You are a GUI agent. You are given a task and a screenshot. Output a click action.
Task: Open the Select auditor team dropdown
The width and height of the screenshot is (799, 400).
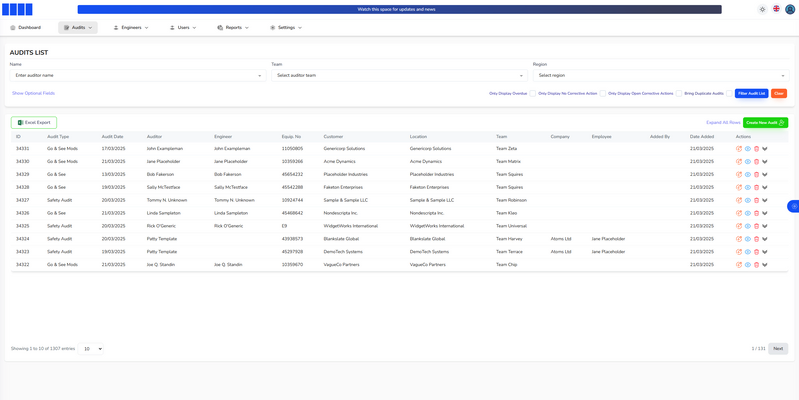coord(399,75)
